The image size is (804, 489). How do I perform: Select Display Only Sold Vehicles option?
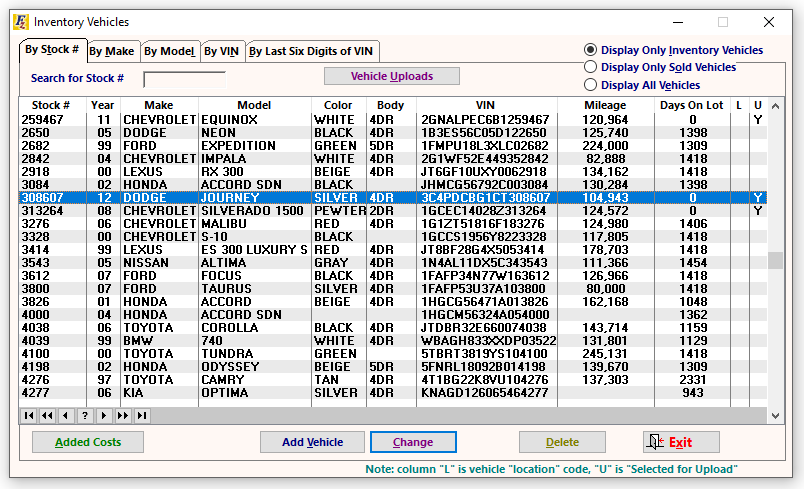(659, 67)
